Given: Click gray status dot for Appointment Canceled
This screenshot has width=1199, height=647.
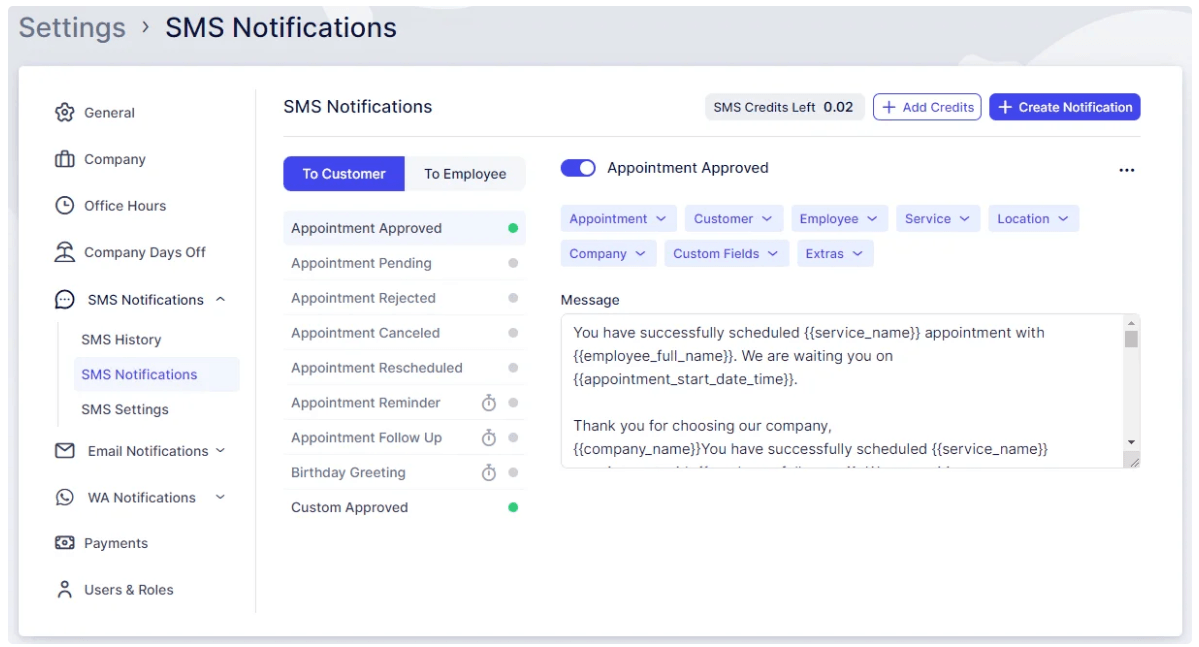Looking at the screenshot, I should pyautogui.click(x=513, y=333).
